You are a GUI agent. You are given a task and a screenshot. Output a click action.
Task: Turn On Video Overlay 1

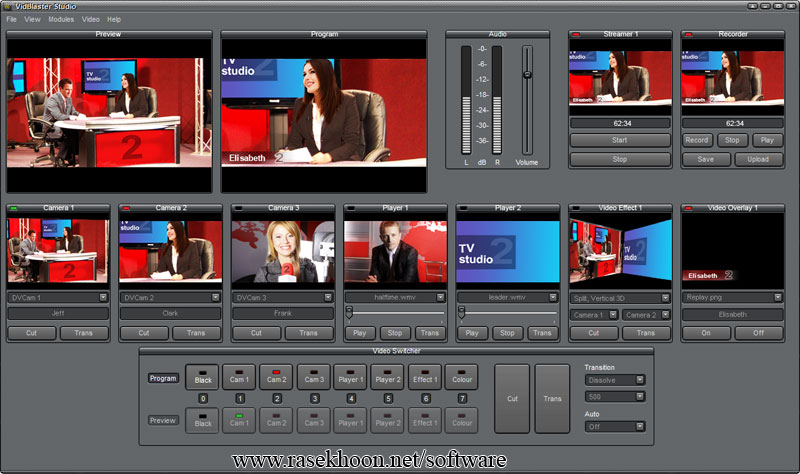coord(706,333)
